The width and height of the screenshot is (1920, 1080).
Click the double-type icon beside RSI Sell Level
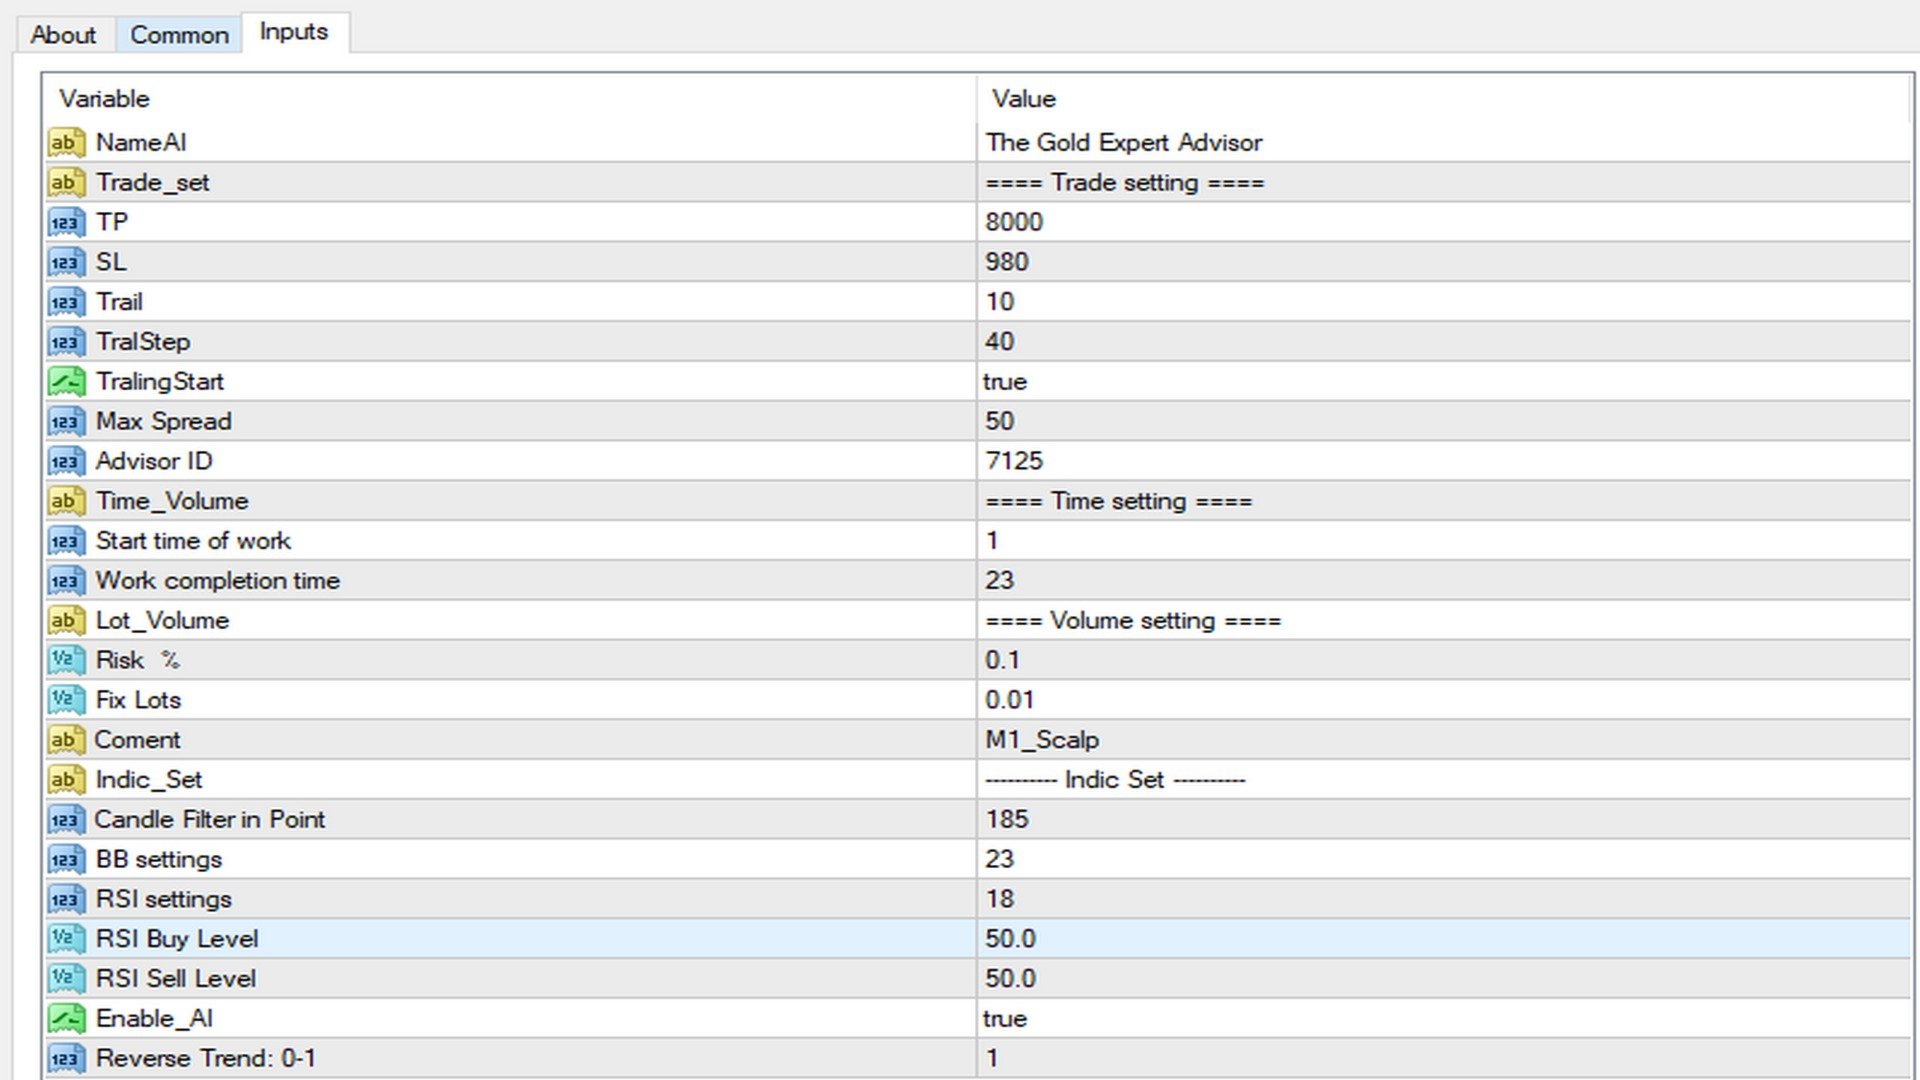point(65,978)
